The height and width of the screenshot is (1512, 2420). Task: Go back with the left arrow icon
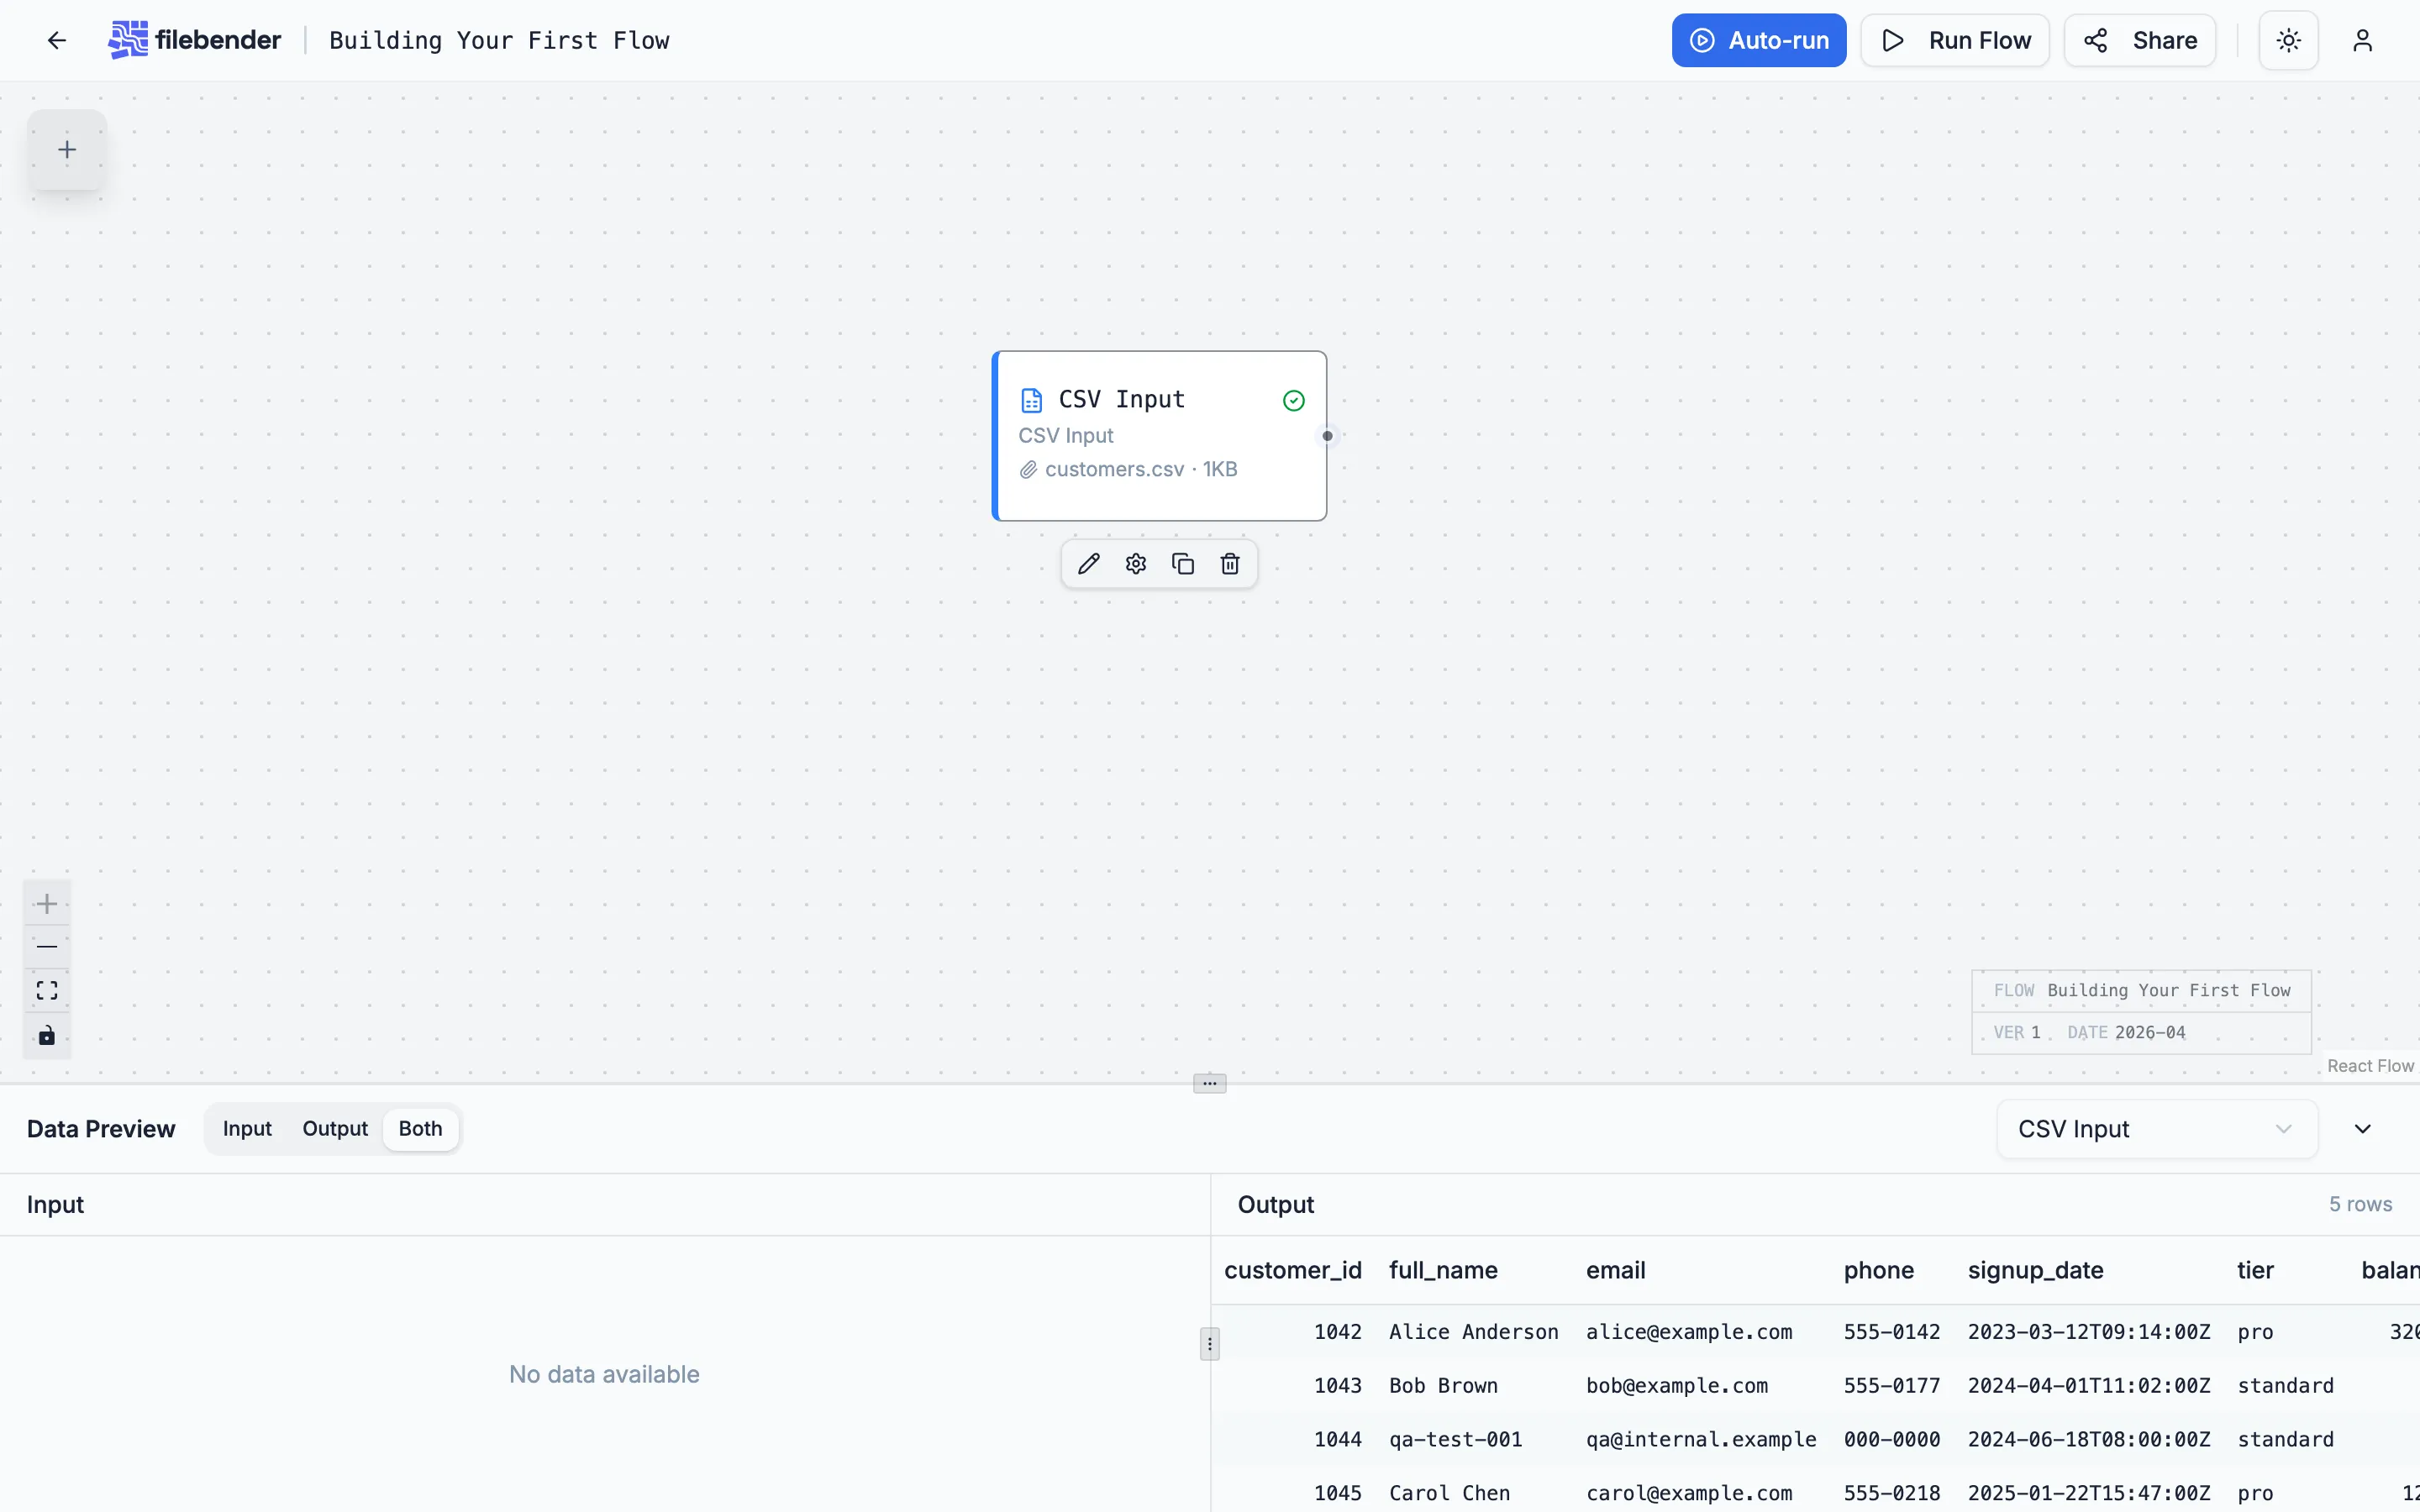(x=56, y=40)
